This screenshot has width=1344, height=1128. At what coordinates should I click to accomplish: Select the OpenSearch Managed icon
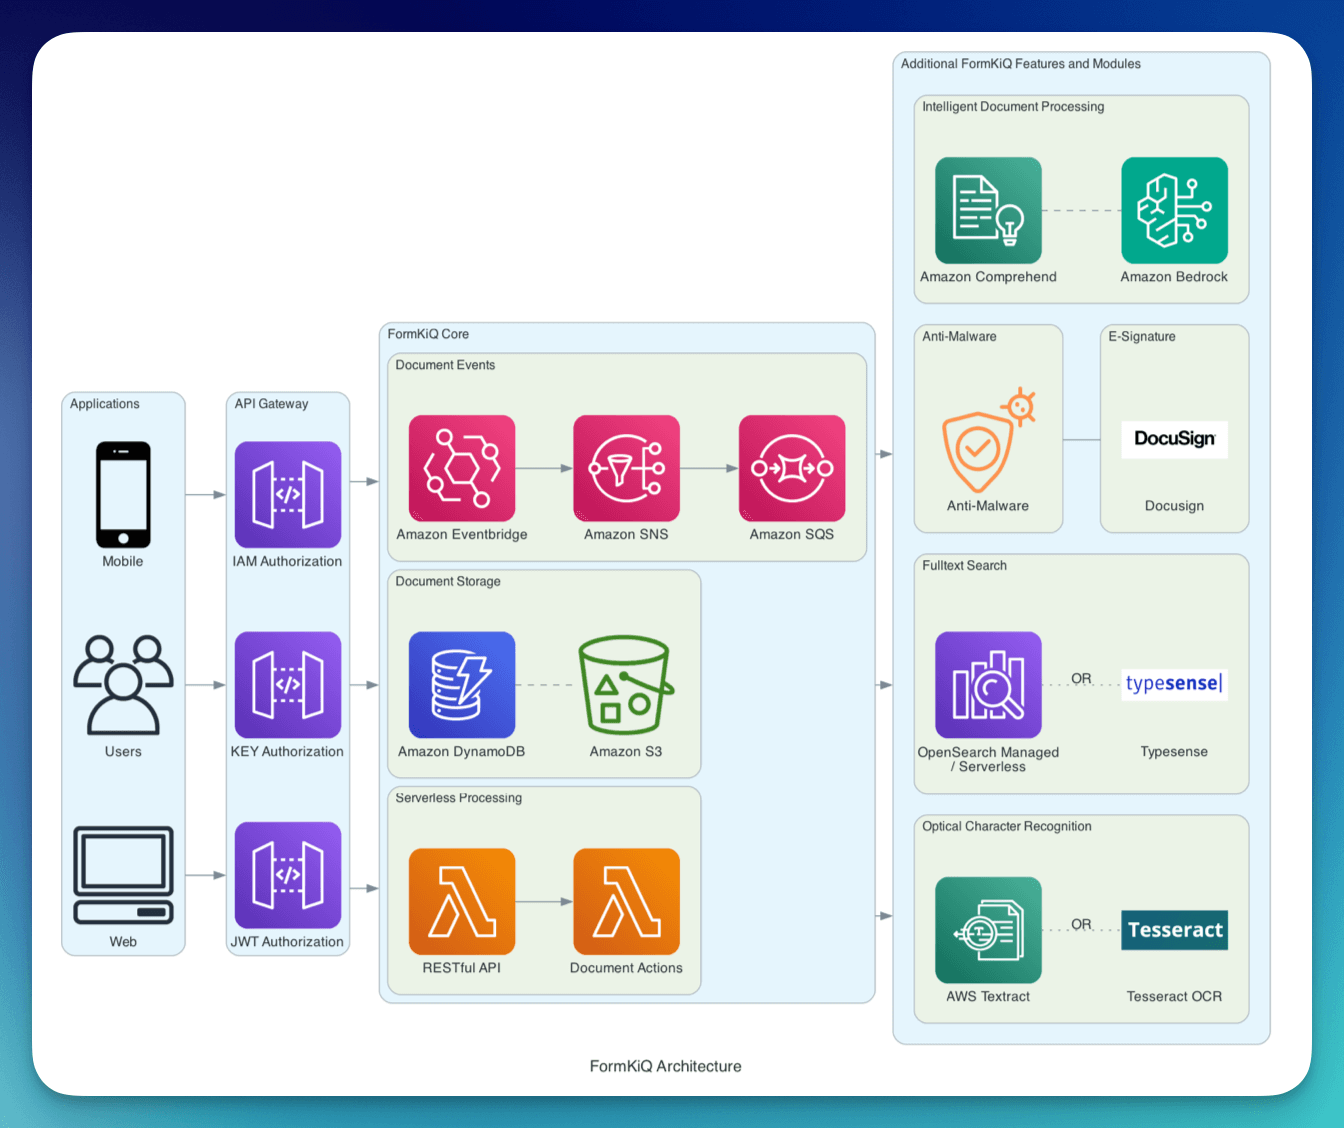(988, 685)
